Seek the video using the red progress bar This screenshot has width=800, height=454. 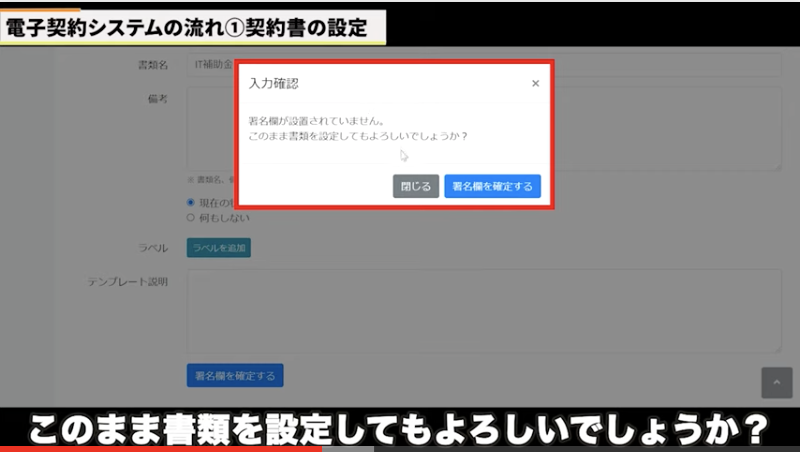(x=160, y=449)
